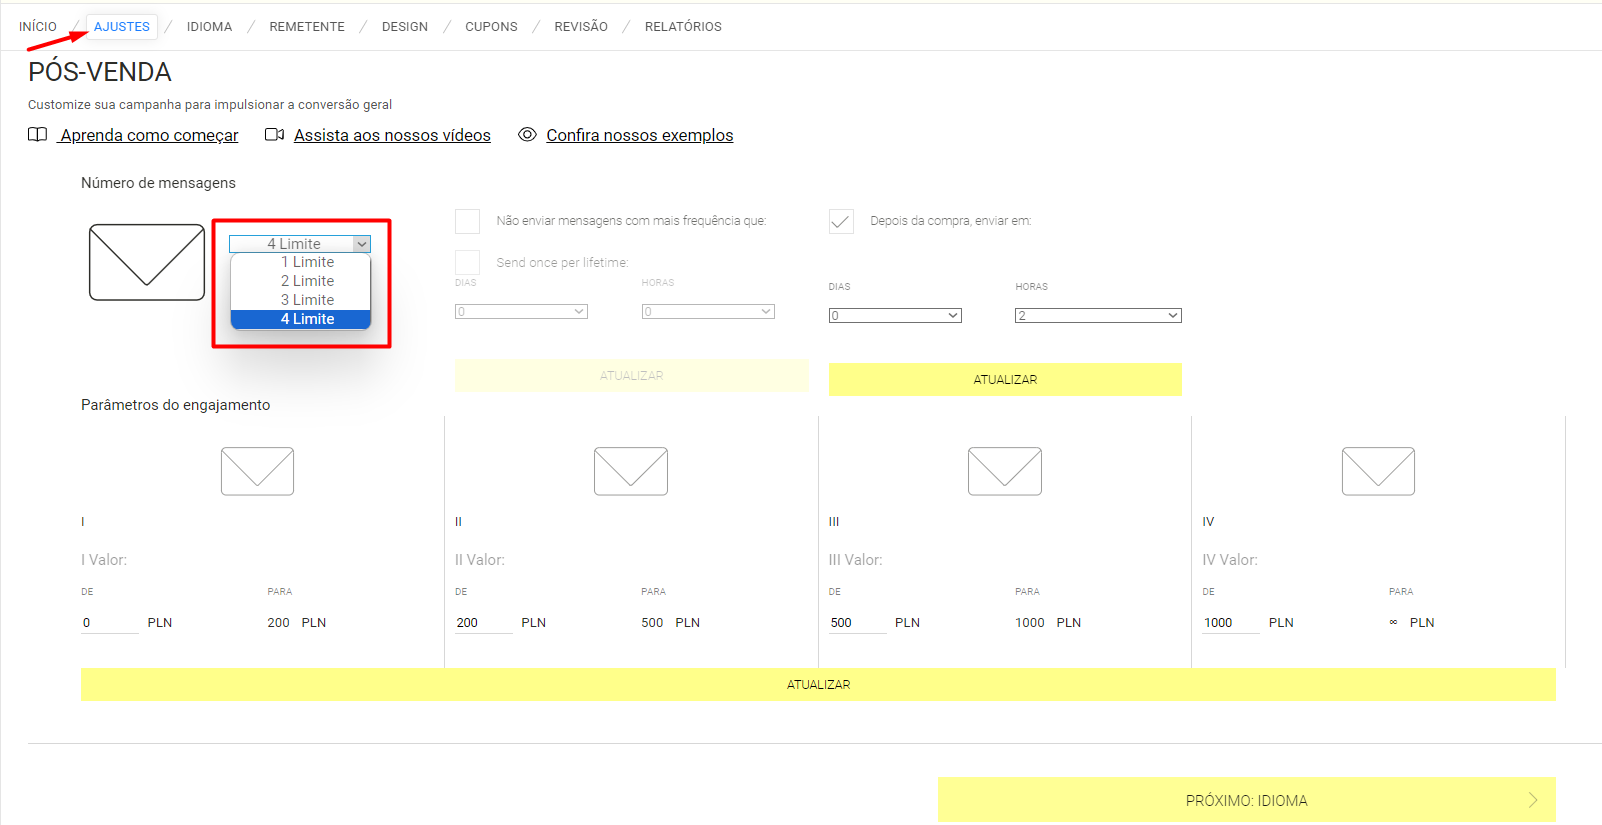Click the PRÓXIMO: IDIOMA button
Image resolution: width=1602 pixels, height=825 pixels.
tap(1247, 800)
